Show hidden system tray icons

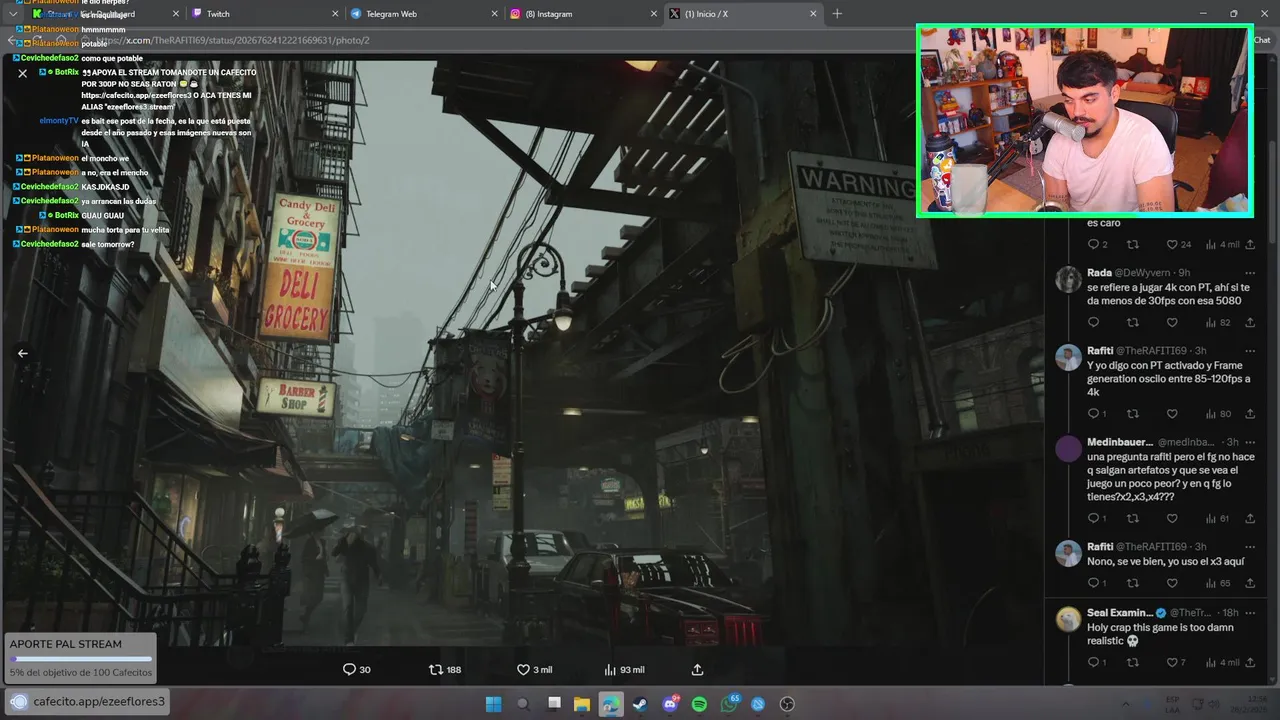[x=1126, y=704]
